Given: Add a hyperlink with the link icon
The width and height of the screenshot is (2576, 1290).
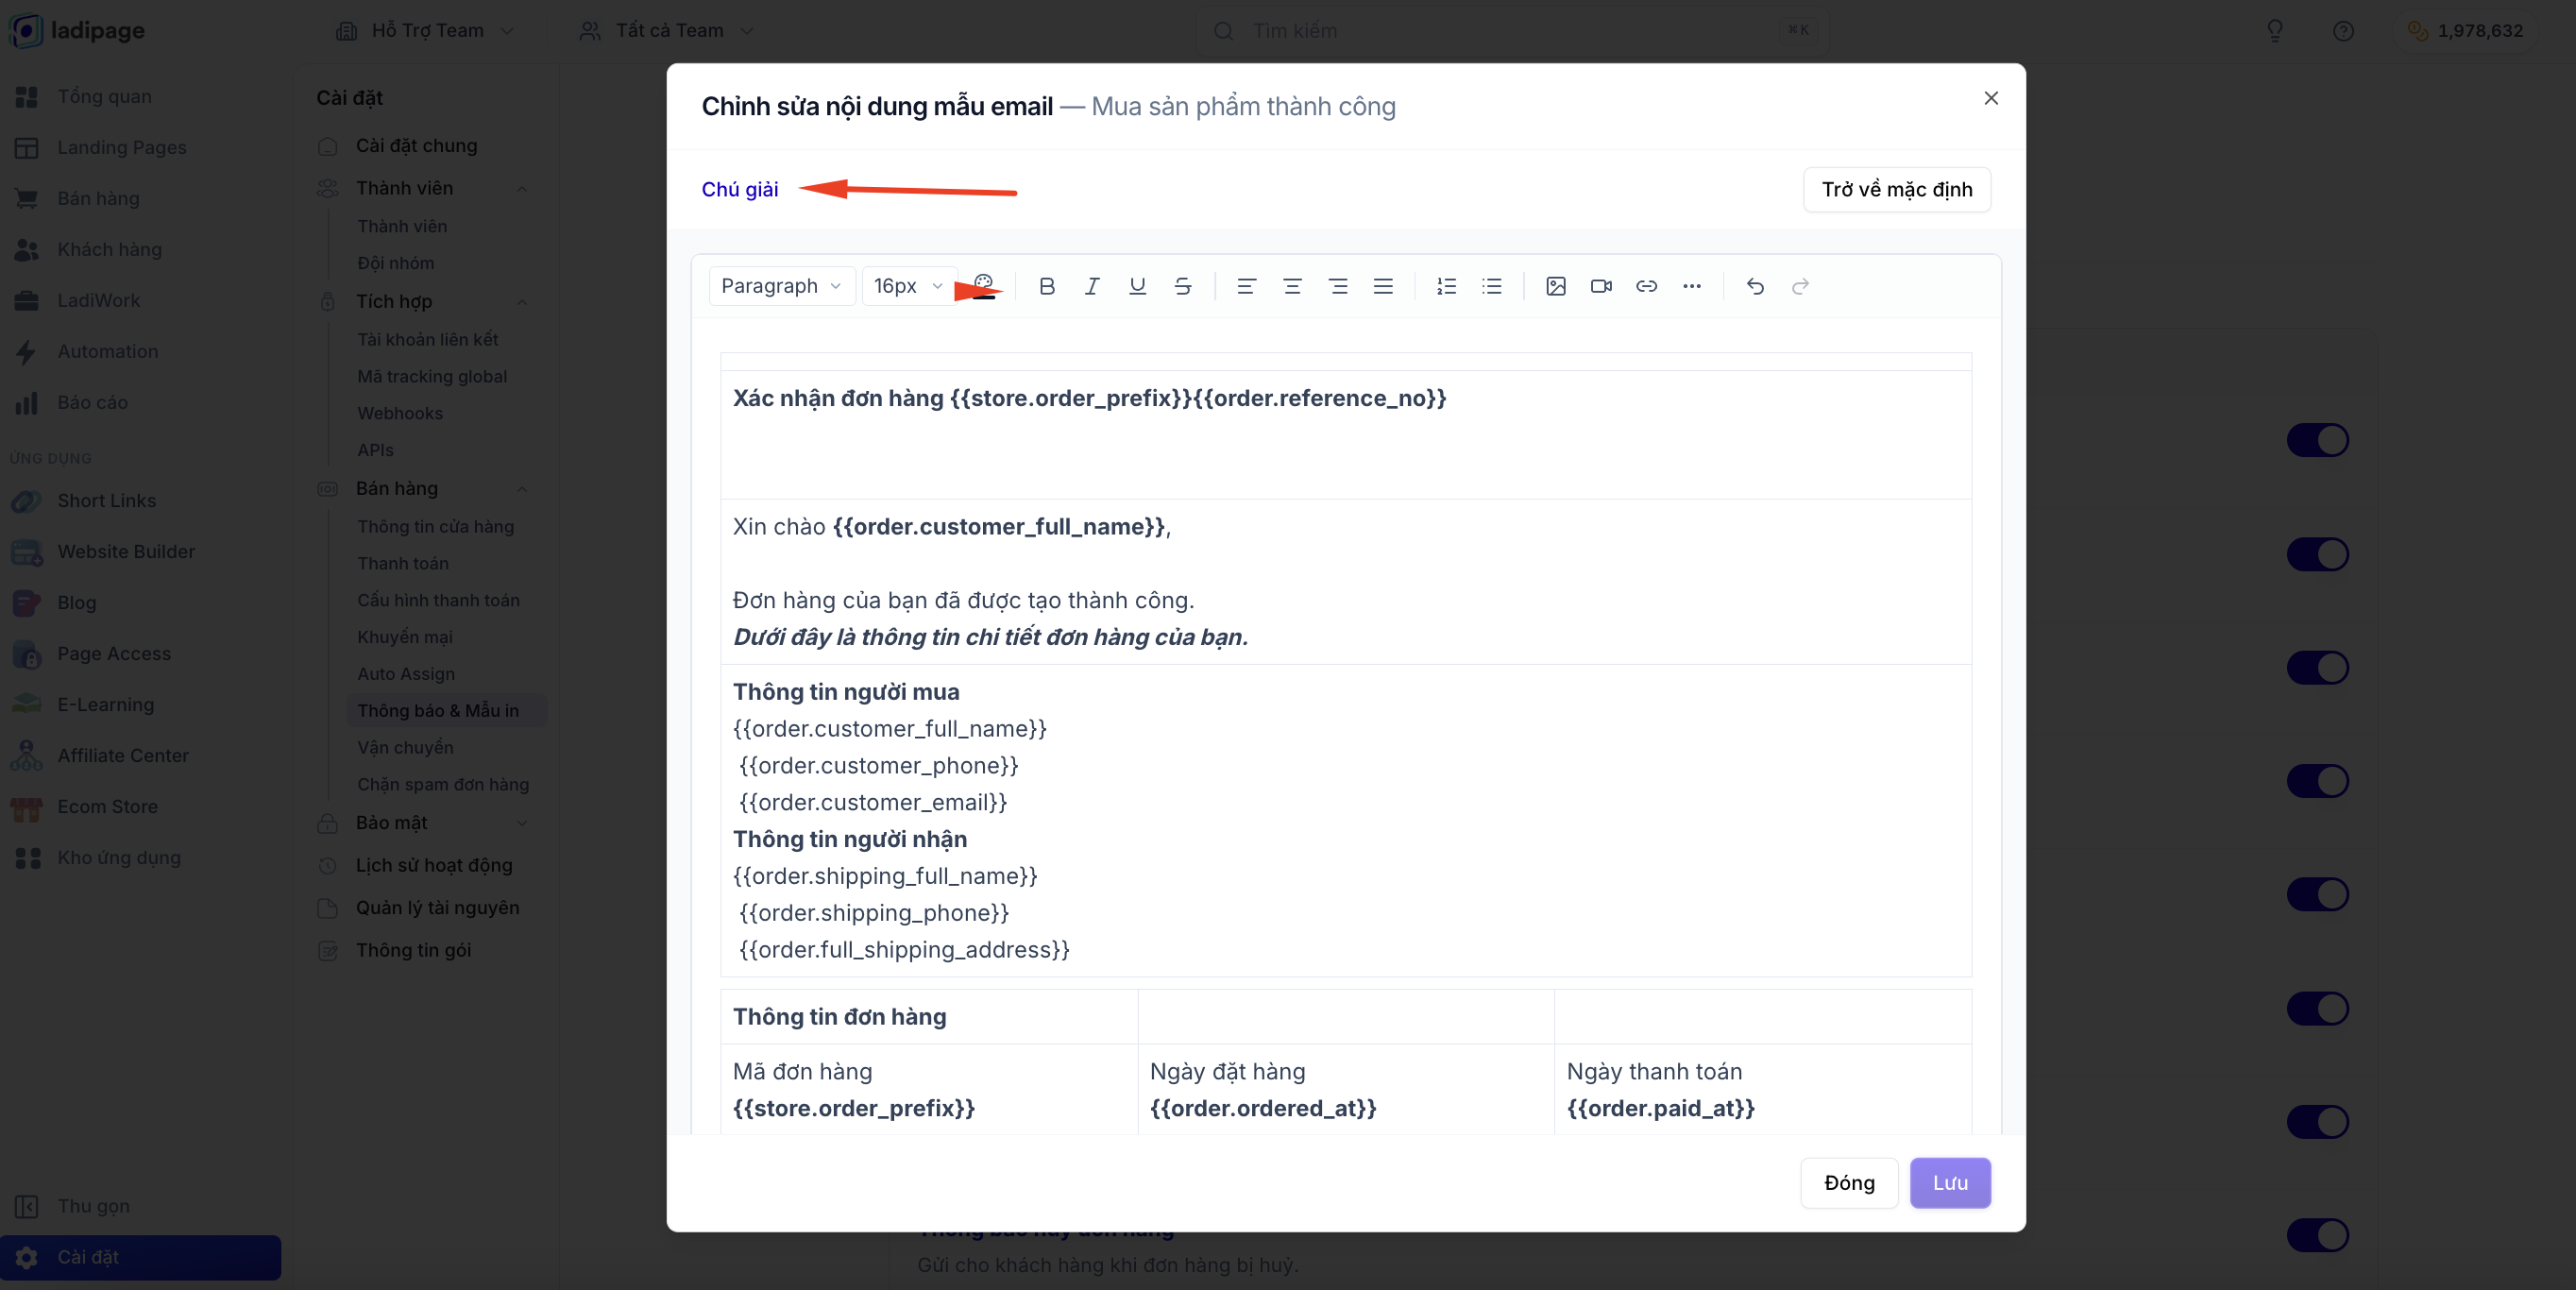Looking at the screenshot, I should (1646, 286).
